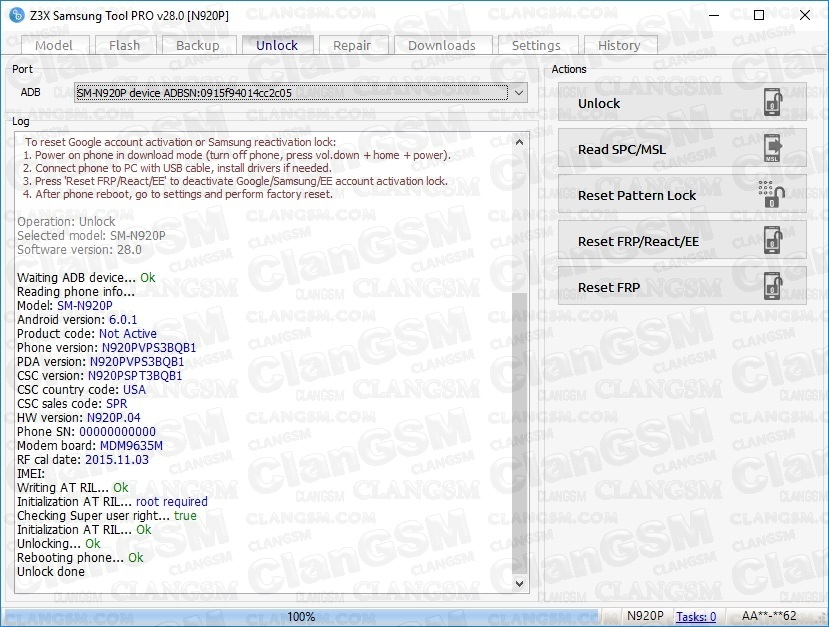Viewport: 829px width, 627px height.
Task: Click 'CSC country code: USA' log line
Action: [x=81, y=390]
